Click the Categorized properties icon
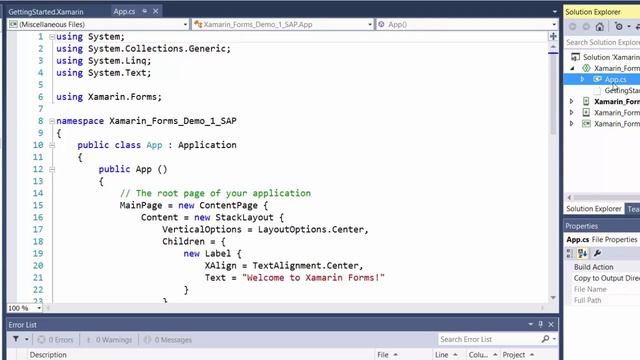Viewport: 640px width, 360px height. pyautogui.click(x=569, y=253)
